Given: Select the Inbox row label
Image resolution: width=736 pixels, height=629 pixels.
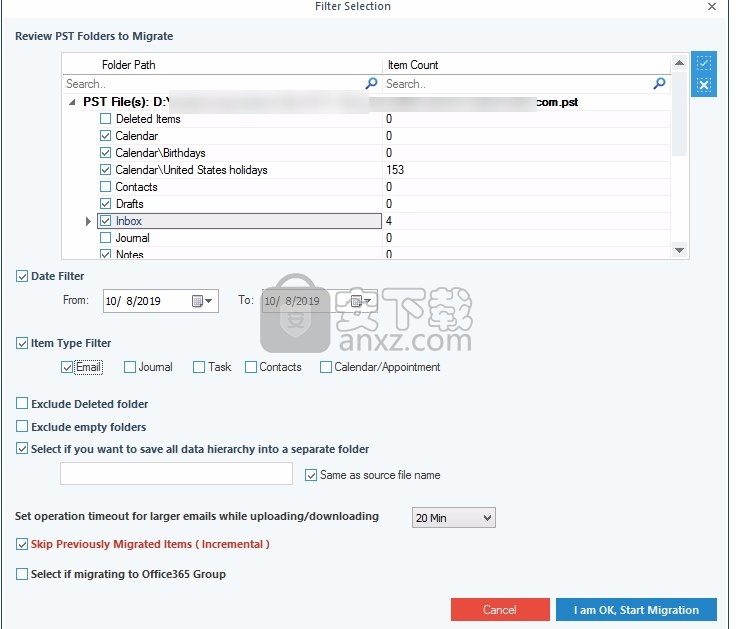Looking at the screenshot, I should (x=129, y=221).
